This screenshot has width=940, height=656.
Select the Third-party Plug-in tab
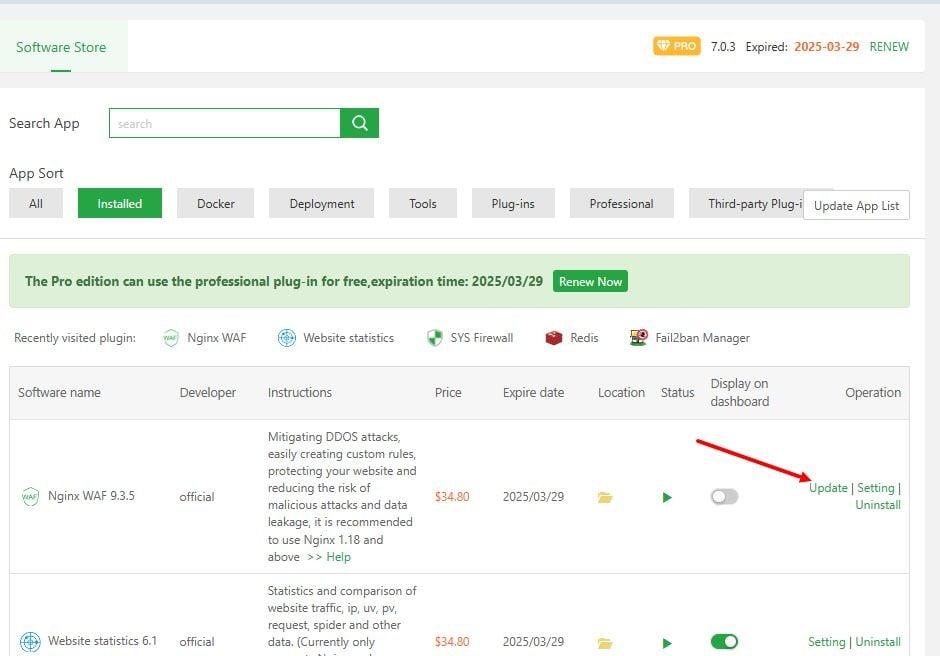pyautogui.click(x=746, y=203)
